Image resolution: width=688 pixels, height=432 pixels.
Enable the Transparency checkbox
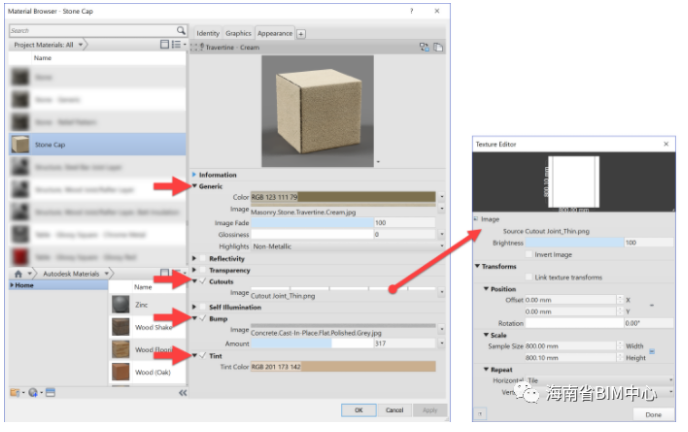203,270
